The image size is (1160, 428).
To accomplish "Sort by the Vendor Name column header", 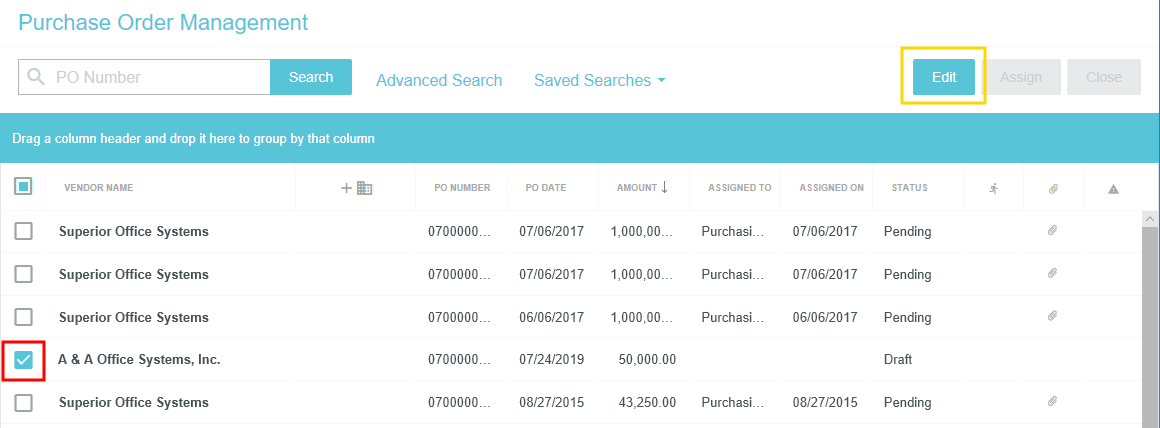I will click(x=98, y=188).
